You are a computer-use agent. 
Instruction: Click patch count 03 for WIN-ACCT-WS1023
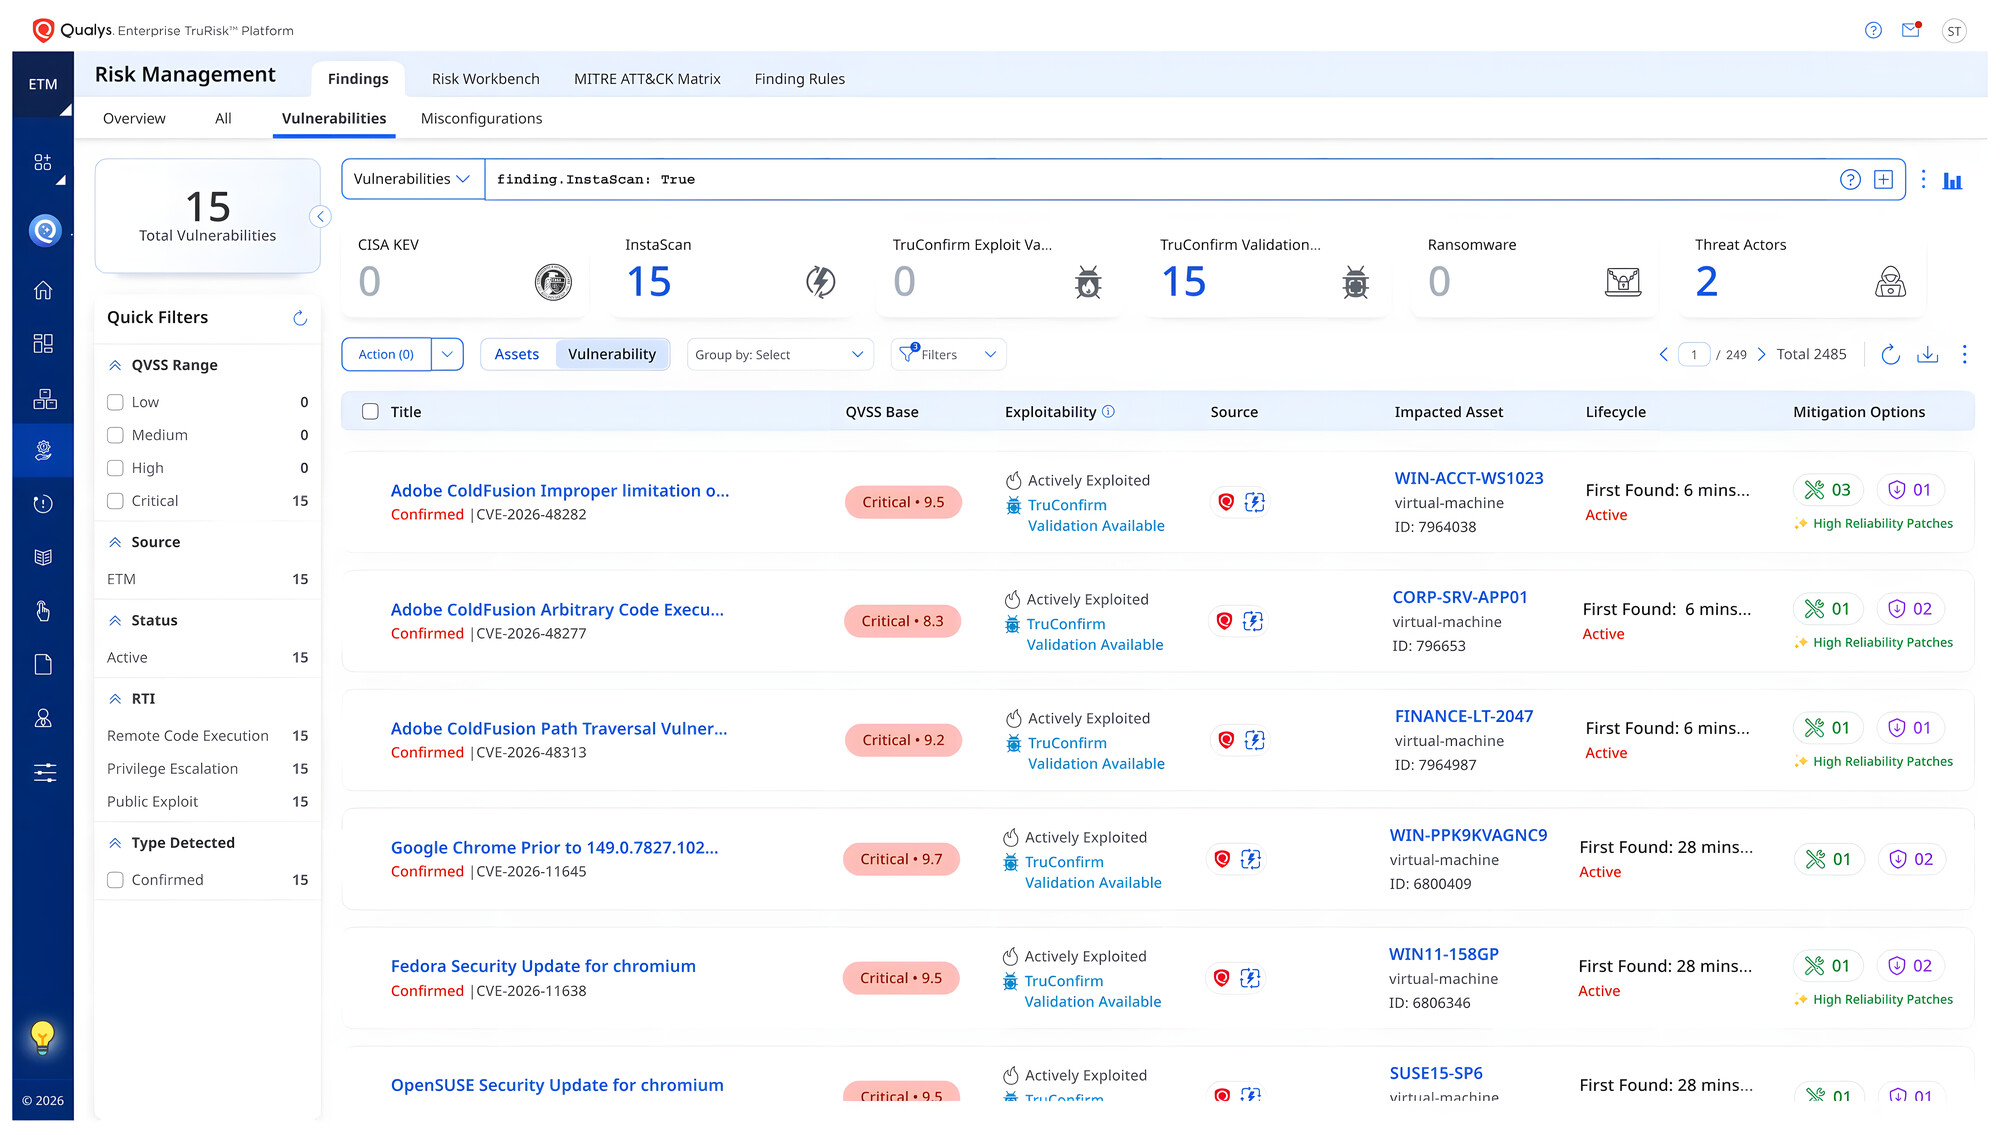pyautogui.click(x=1828, y=490)
